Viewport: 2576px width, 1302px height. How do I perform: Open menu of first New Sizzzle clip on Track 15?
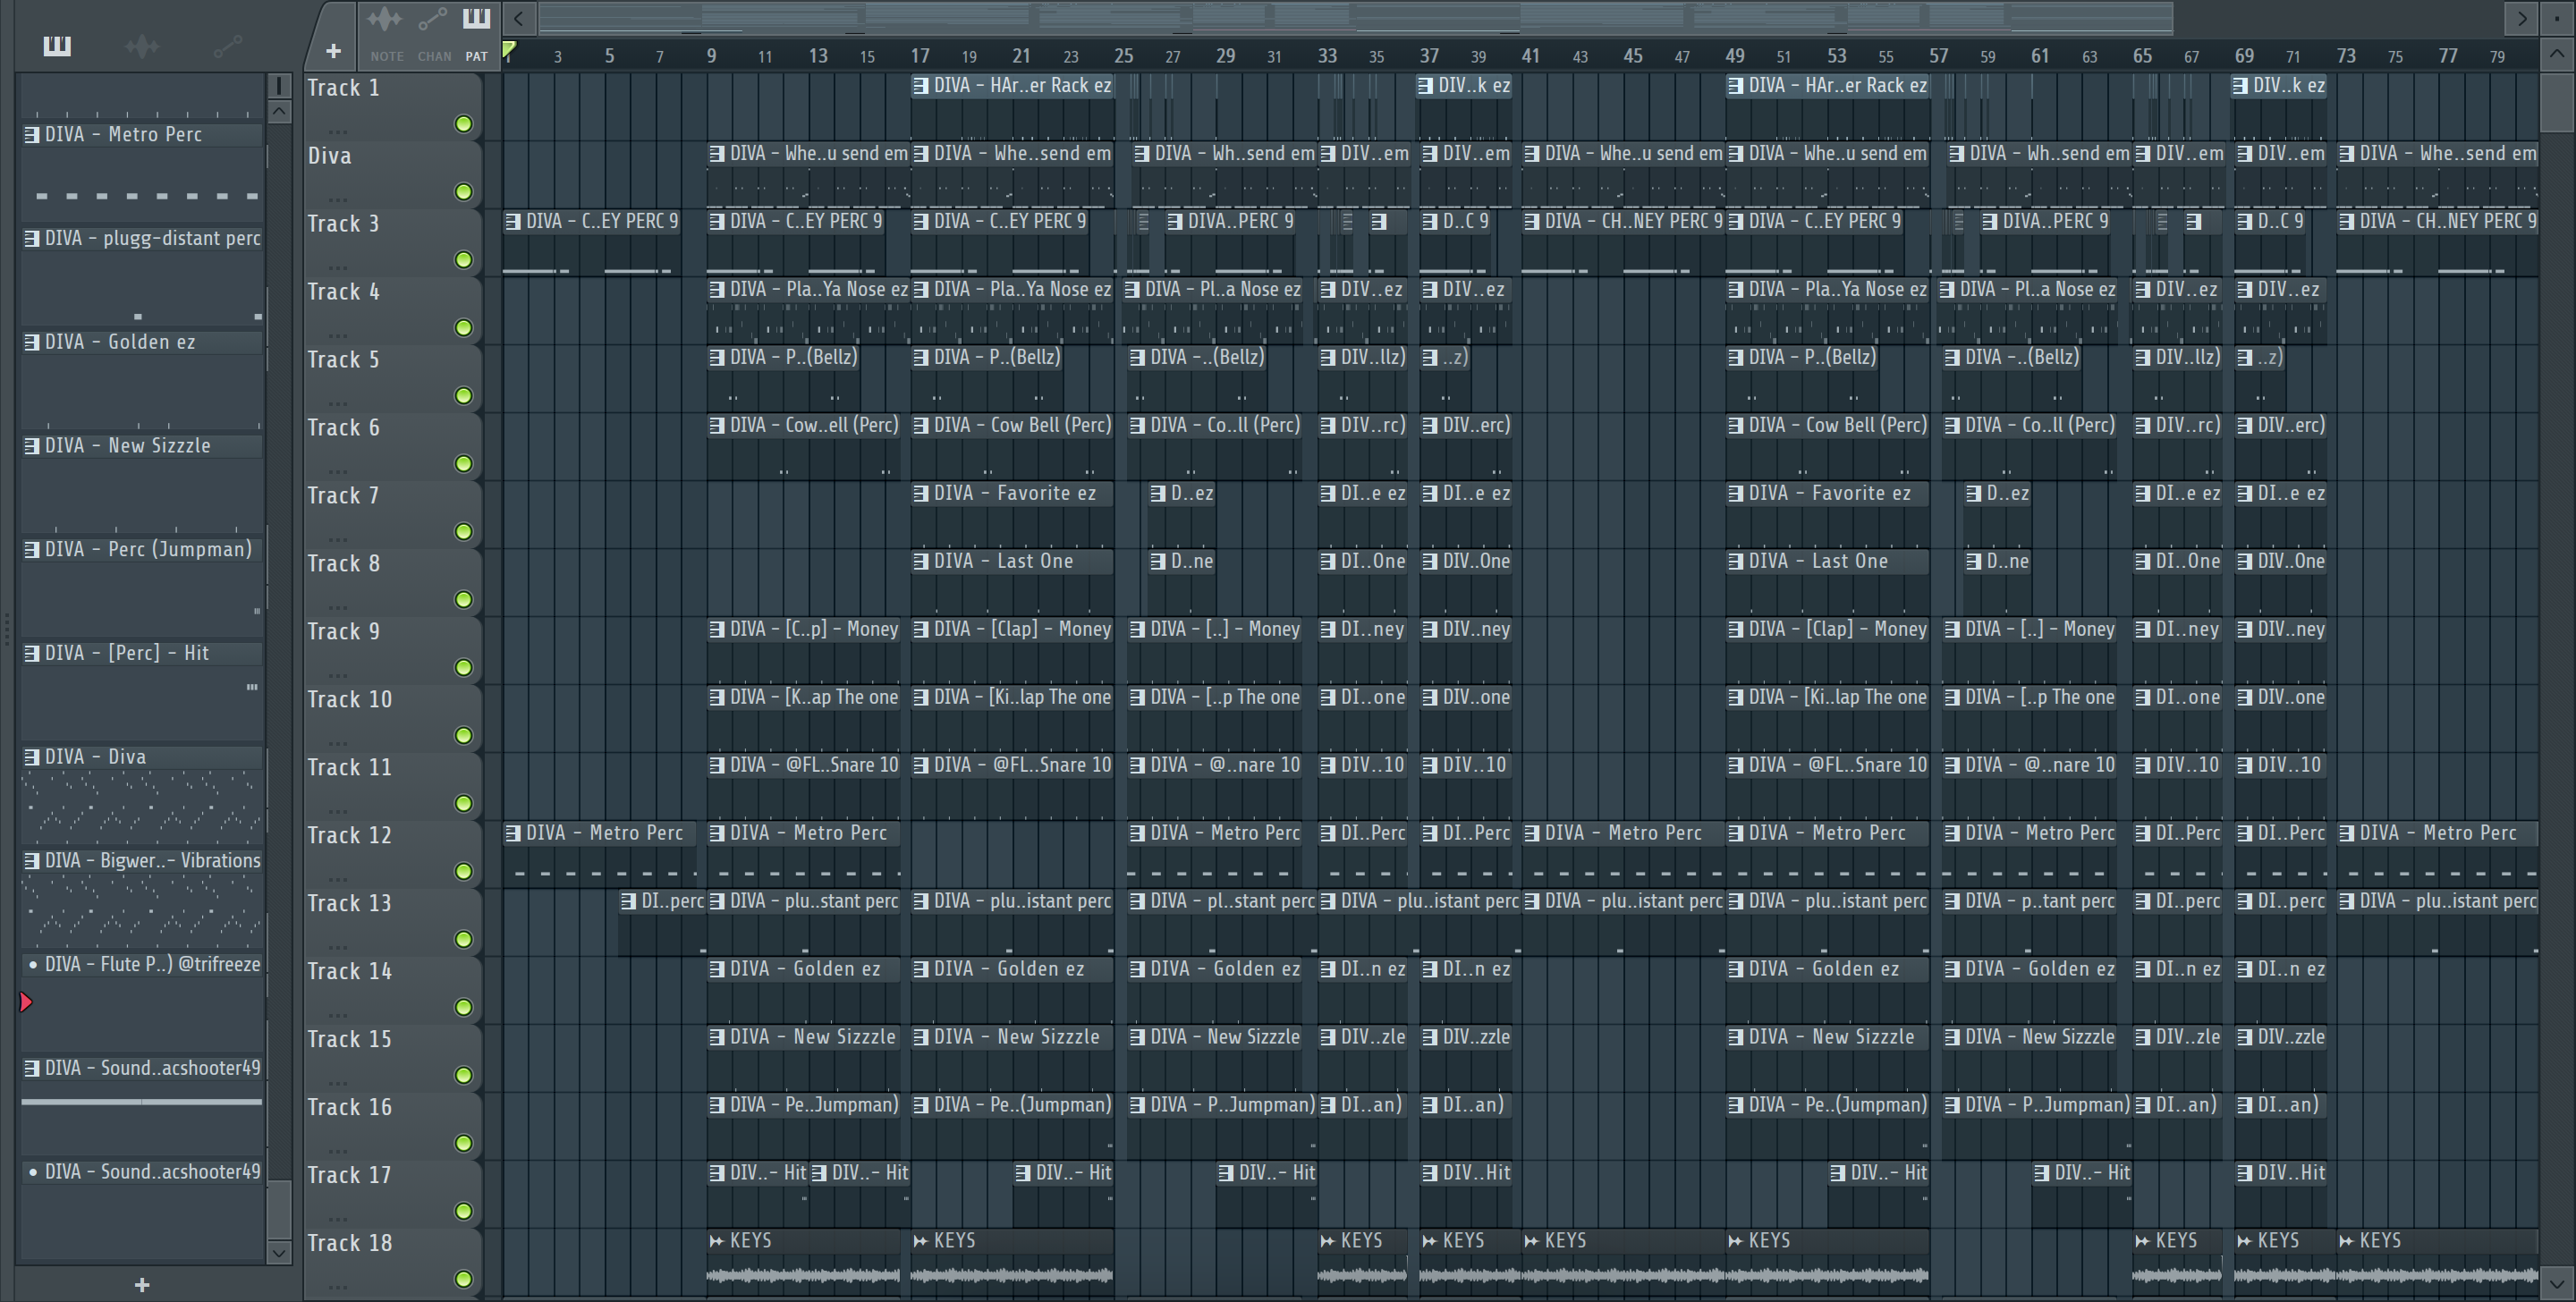coord(716,1038)
